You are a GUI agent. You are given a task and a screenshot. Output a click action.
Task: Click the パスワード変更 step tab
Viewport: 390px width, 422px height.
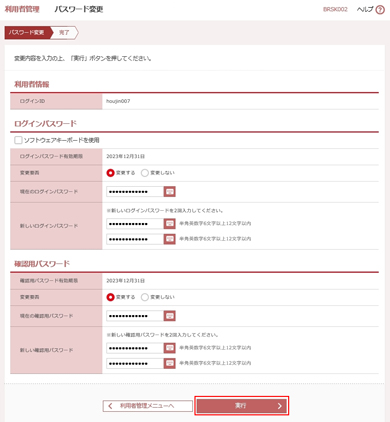[27, 33]
